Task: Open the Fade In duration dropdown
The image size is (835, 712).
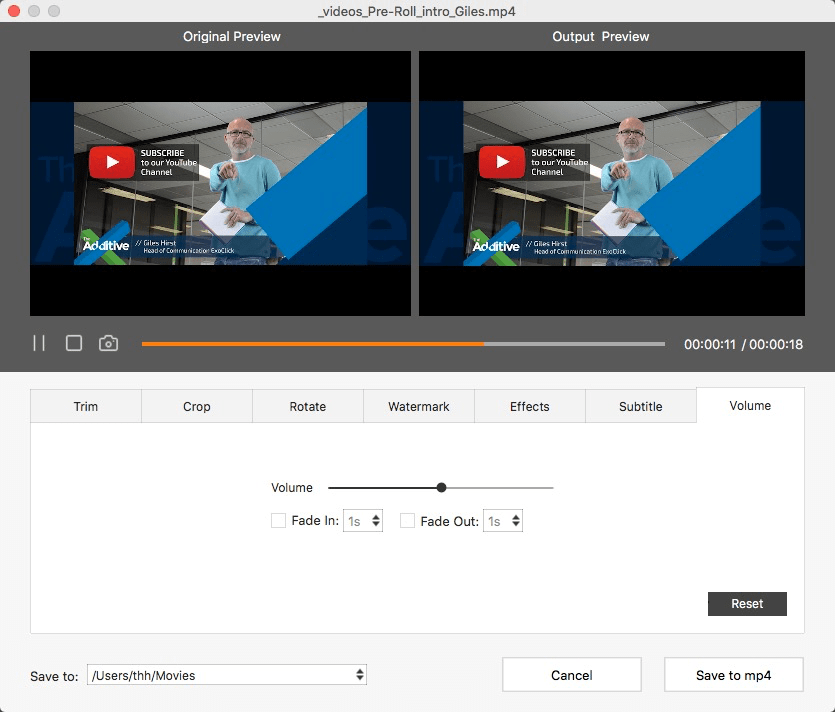Action: tap(363, 521)
